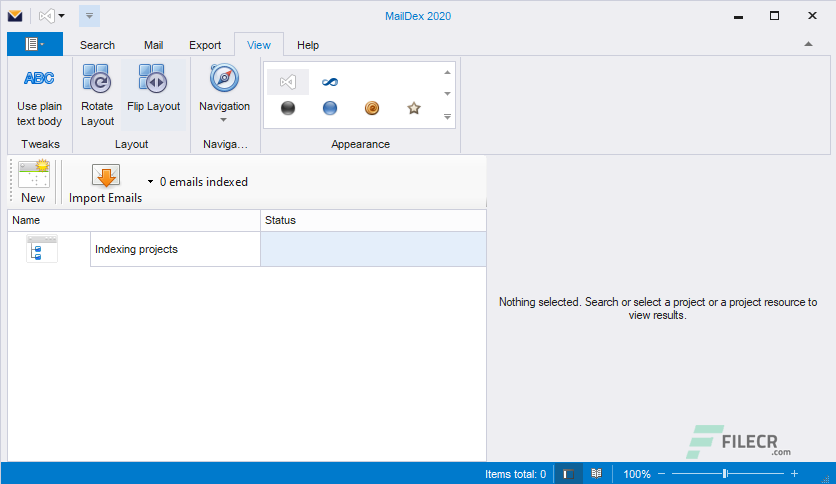Switch to the Mail ribbon tab

coord(154,45)
